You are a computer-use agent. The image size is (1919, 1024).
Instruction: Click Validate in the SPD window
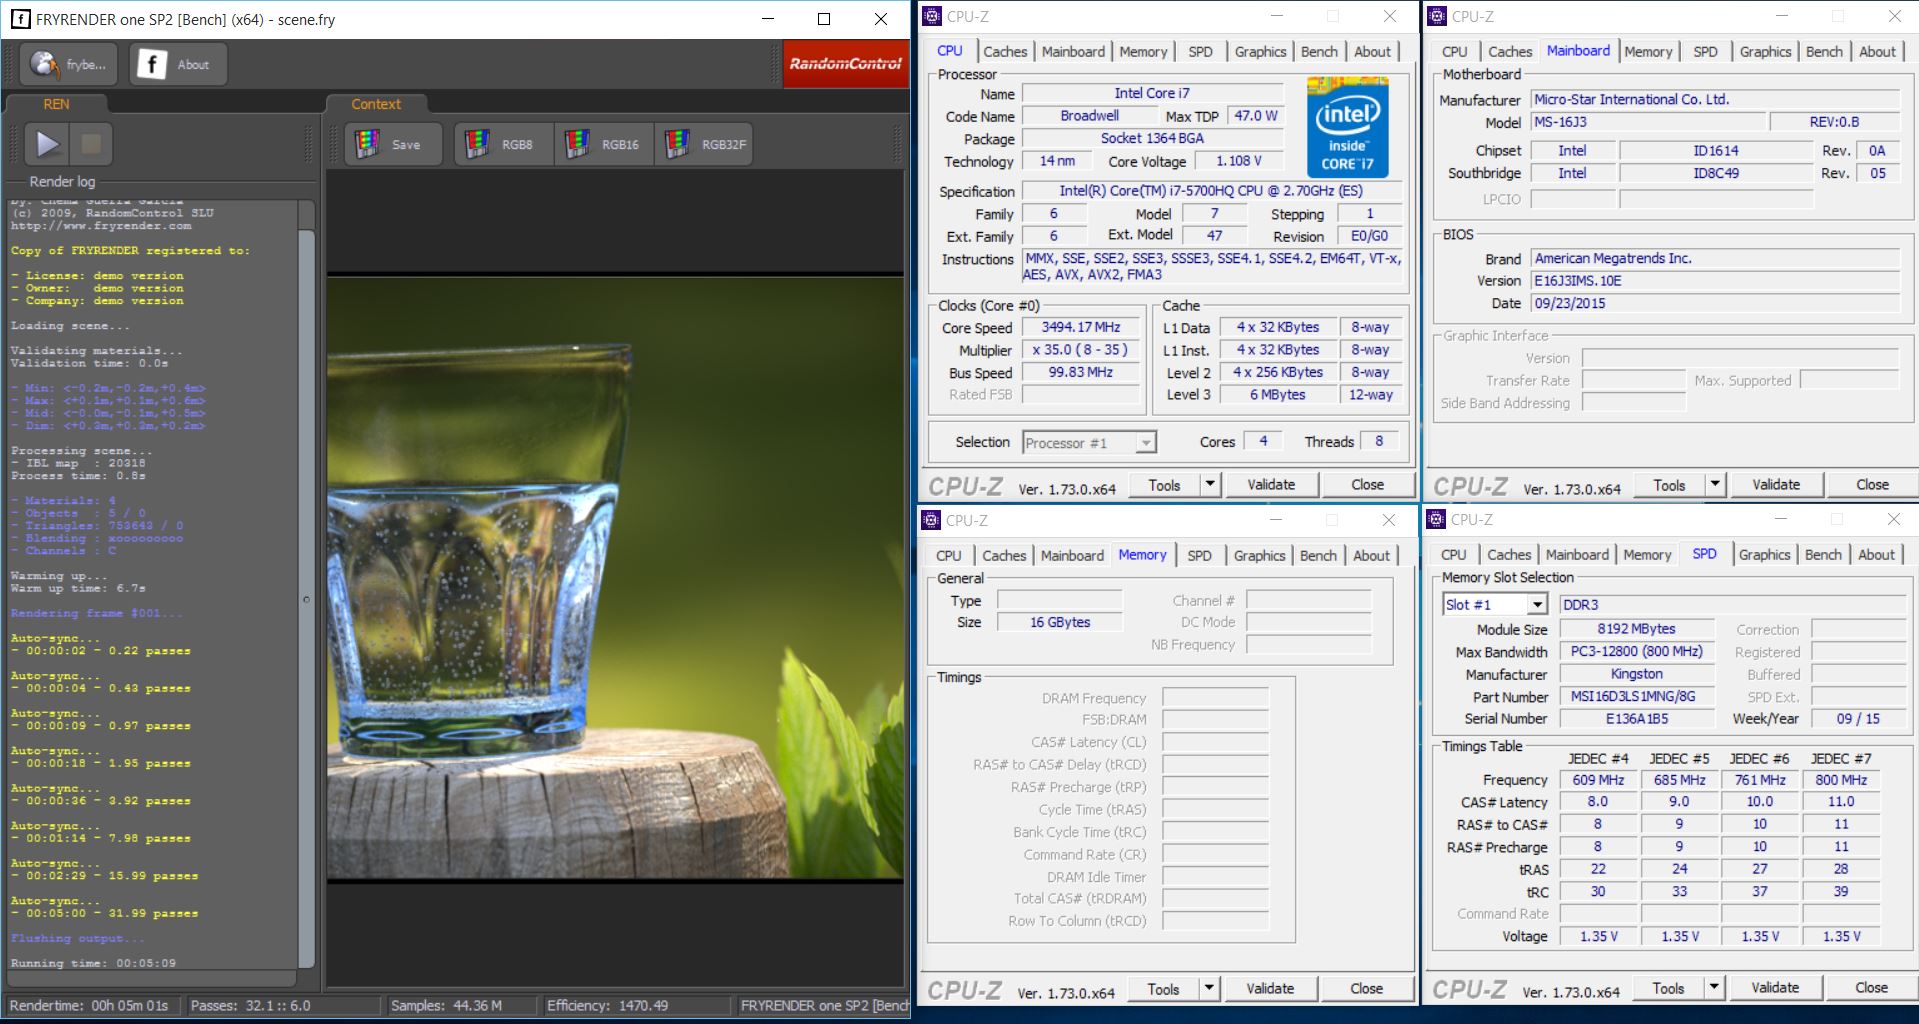tap(1775, 988)
